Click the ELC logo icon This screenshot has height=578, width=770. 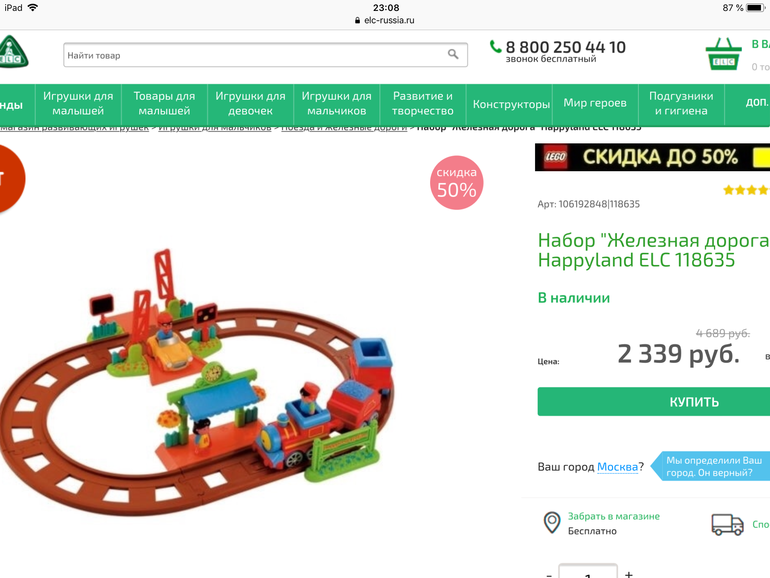click(13, 52)
